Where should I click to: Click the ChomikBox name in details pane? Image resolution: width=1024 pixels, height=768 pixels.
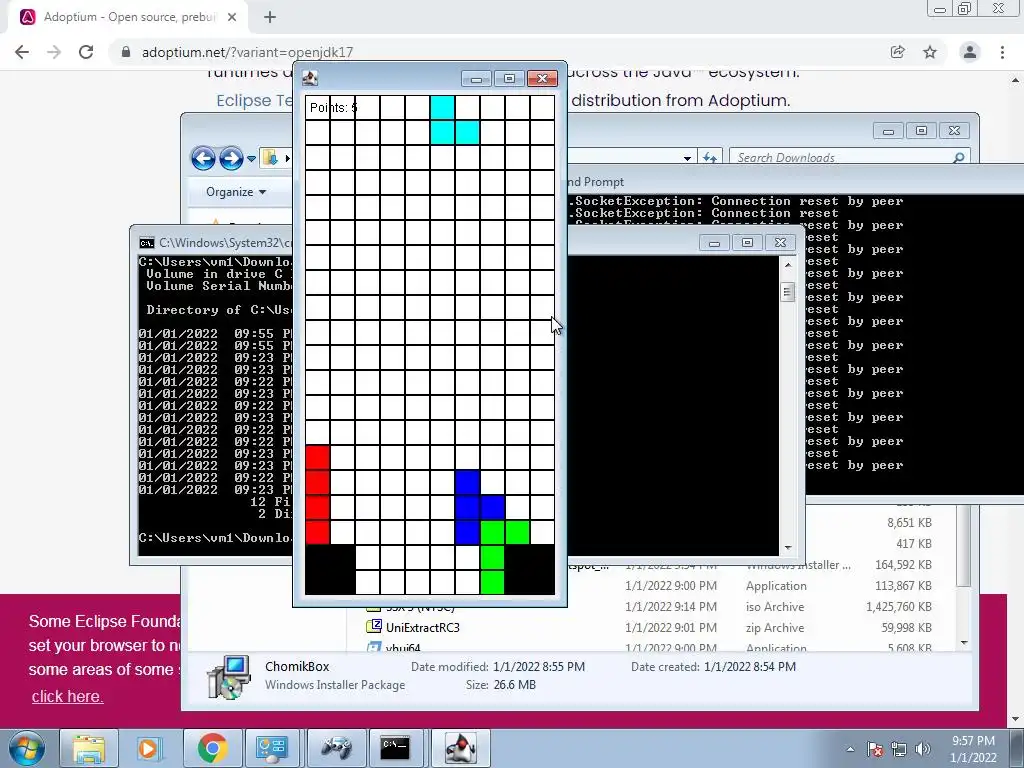click(297, 667)
